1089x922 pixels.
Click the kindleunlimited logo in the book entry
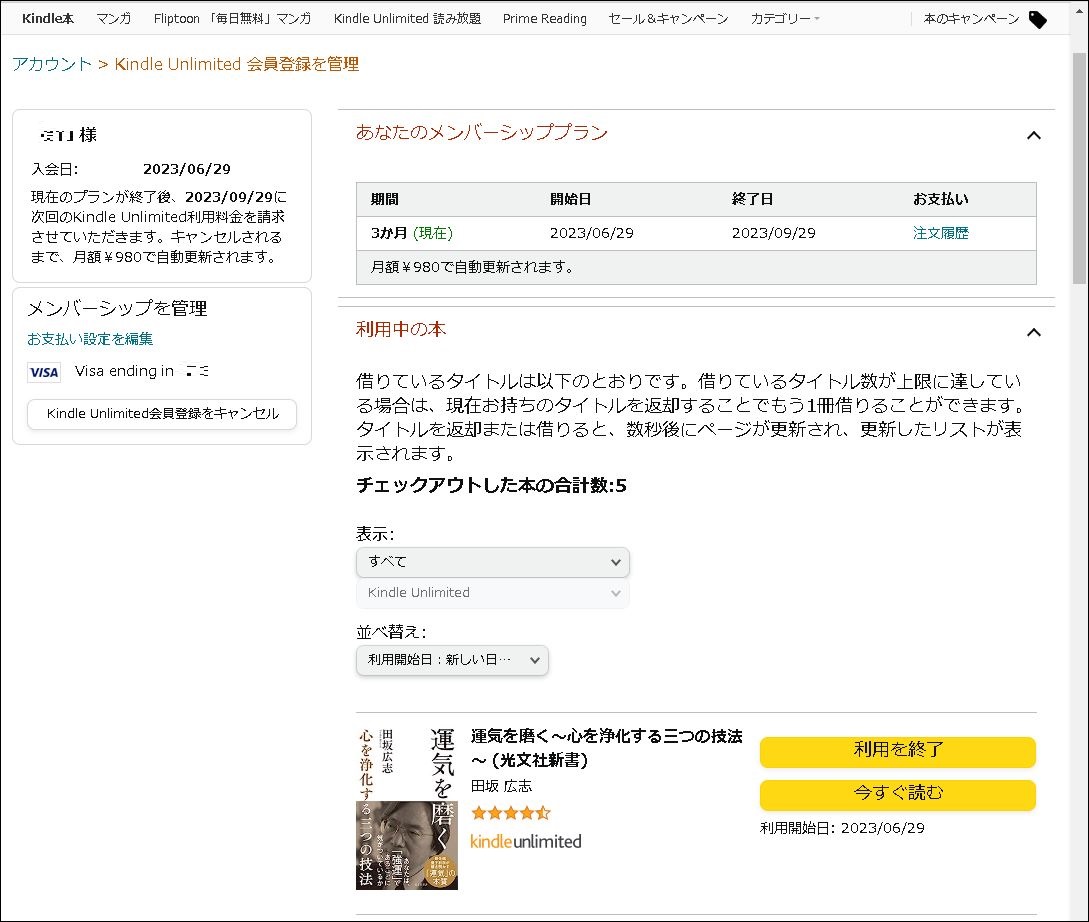click(526, 841)
